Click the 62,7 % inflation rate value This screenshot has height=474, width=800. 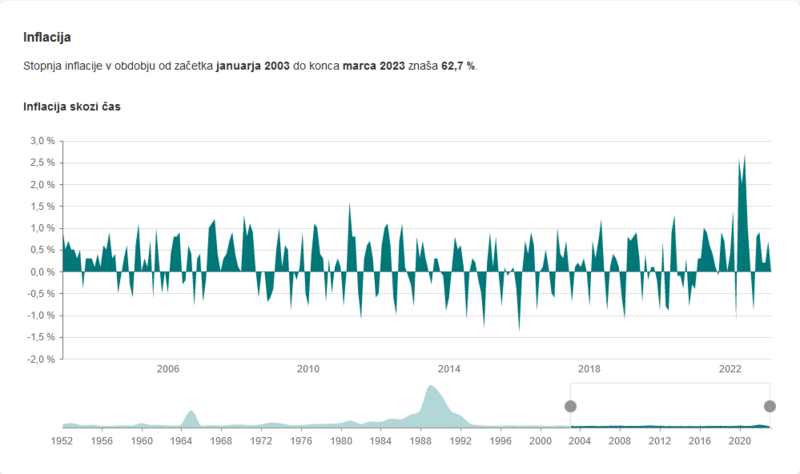tap(458, 65)
